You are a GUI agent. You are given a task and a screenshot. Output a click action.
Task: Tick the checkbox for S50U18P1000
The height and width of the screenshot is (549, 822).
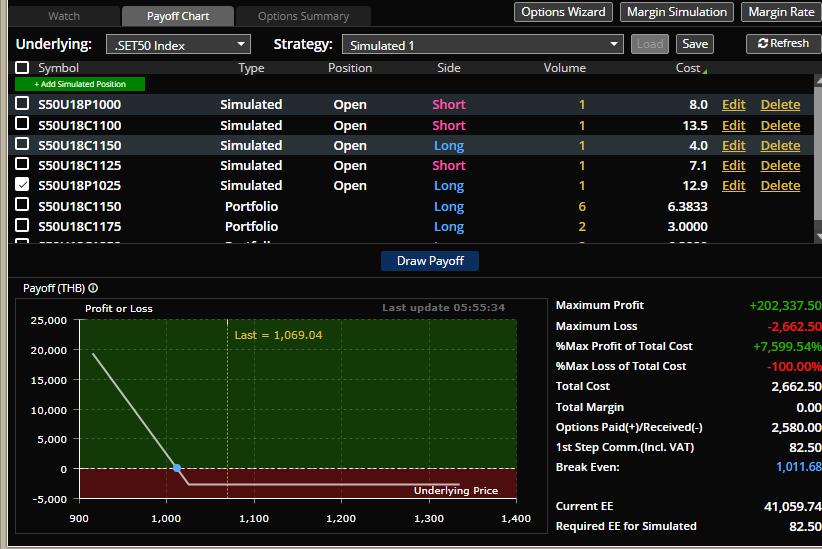(x=22, y=104)
